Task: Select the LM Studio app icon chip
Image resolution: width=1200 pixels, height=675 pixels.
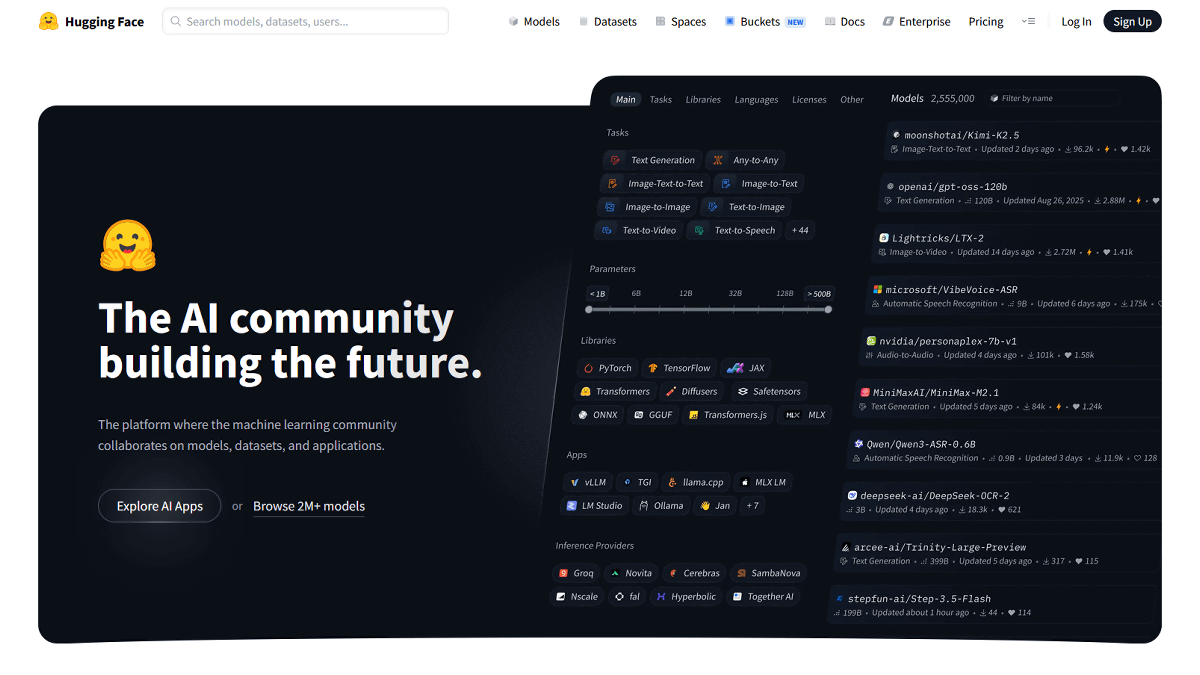Action: [x=594, y=505]
